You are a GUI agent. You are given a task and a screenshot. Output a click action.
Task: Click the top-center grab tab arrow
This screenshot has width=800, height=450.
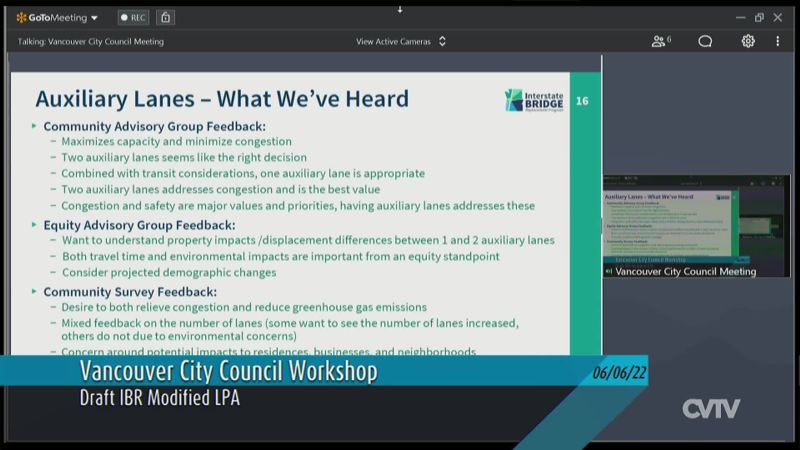400,9
